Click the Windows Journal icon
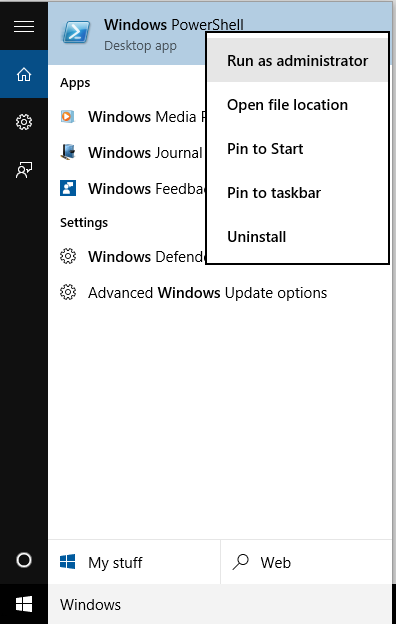Screen dimensions: 396x624 (68, 152)
